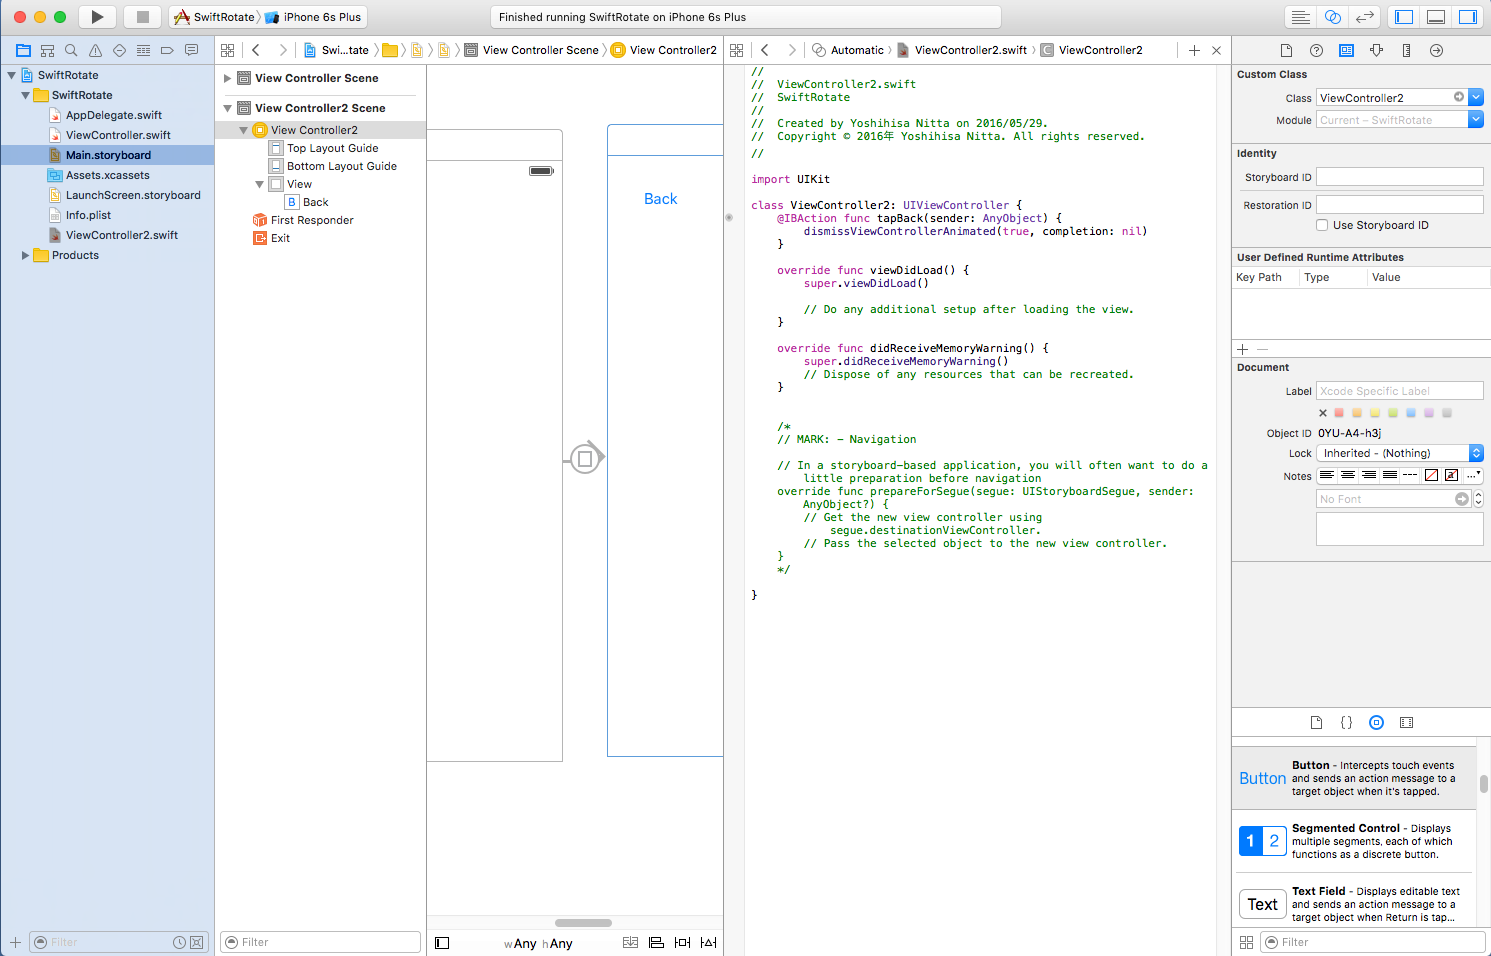Viewport: 1491px width, 956px height.
Task: Open the Find navigator
Action: click(71, 50)
